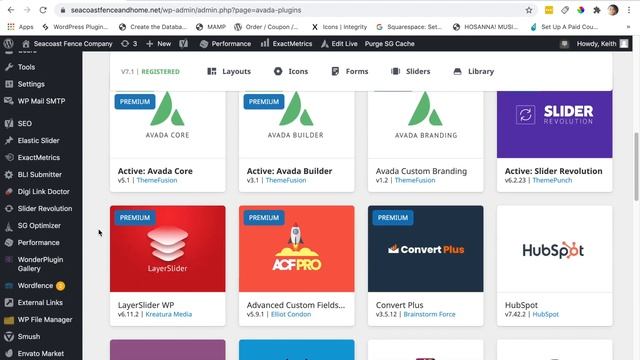This screenshot has height=360, width=640.
Task: Click Yoast SEO icon in admin bar
Action: tap(184, 44)
